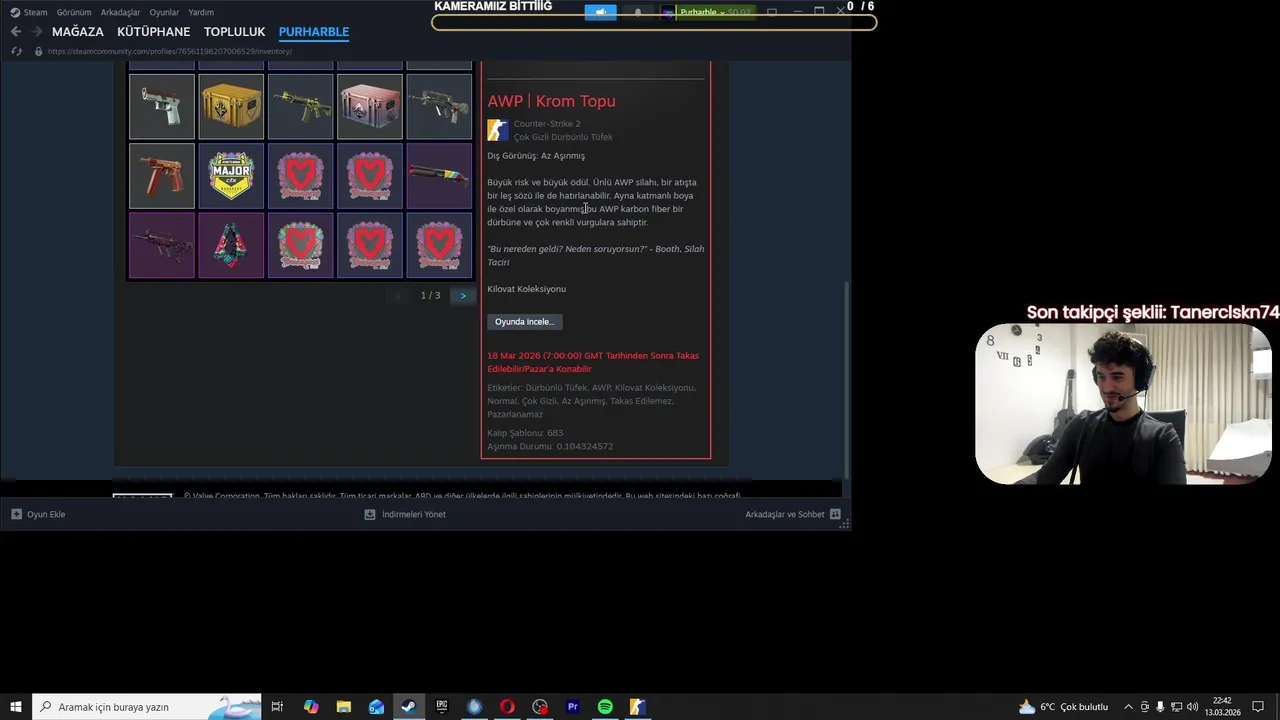
Task: Reload the Steam inventory page
Action: coord(16,51)
